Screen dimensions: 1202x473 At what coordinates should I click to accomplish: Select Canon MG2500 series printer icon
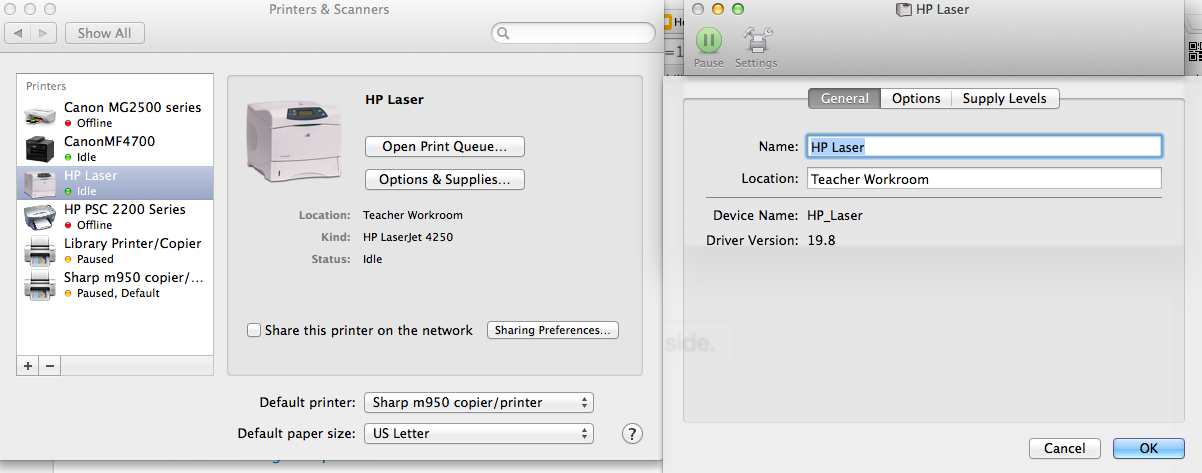point(40,114)
